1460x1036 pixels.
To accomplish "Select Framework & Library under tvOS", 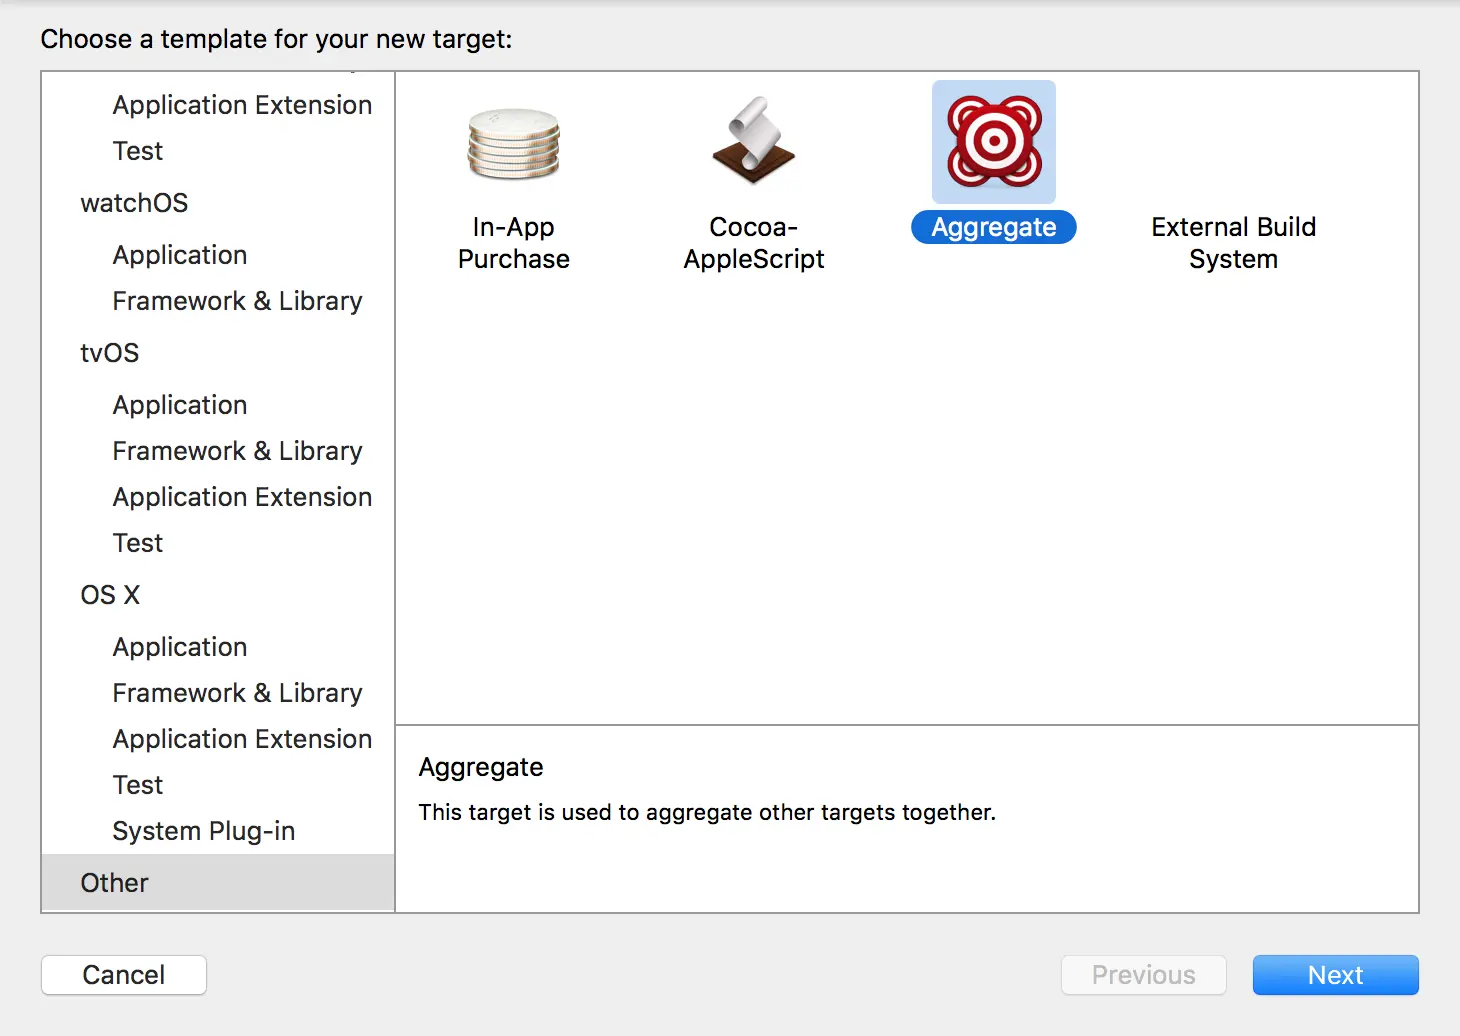I will 237,451.
